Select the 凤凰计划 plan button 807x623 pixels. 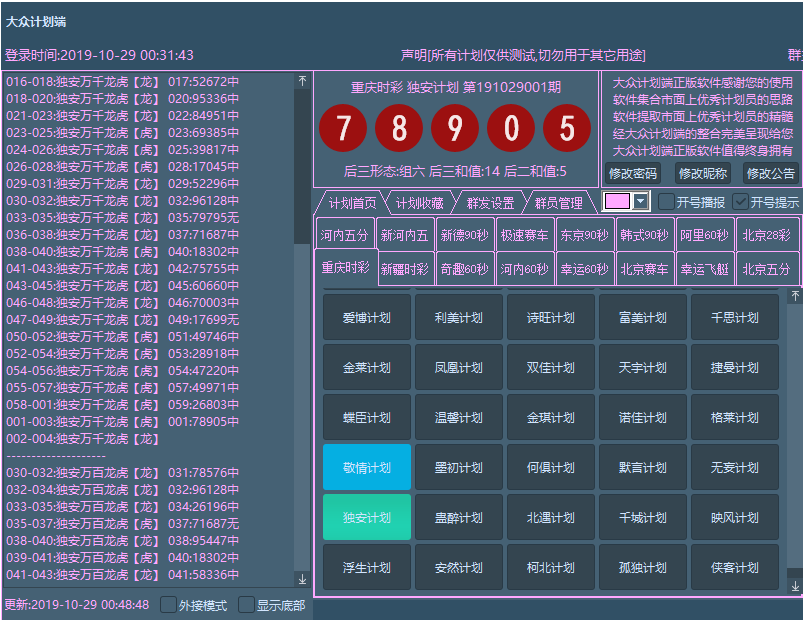pos(459,367)
